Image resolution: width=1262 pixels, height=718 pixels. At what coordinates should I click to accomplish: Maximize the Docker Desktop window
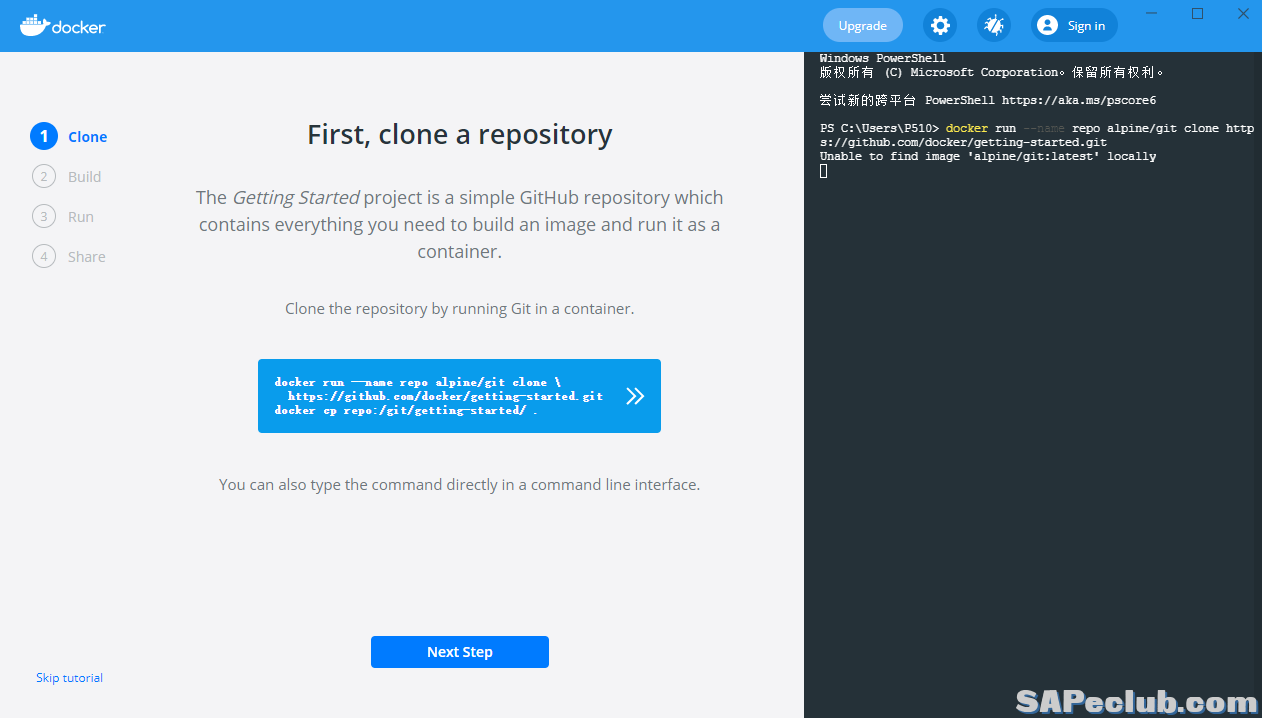(1197, 13)
